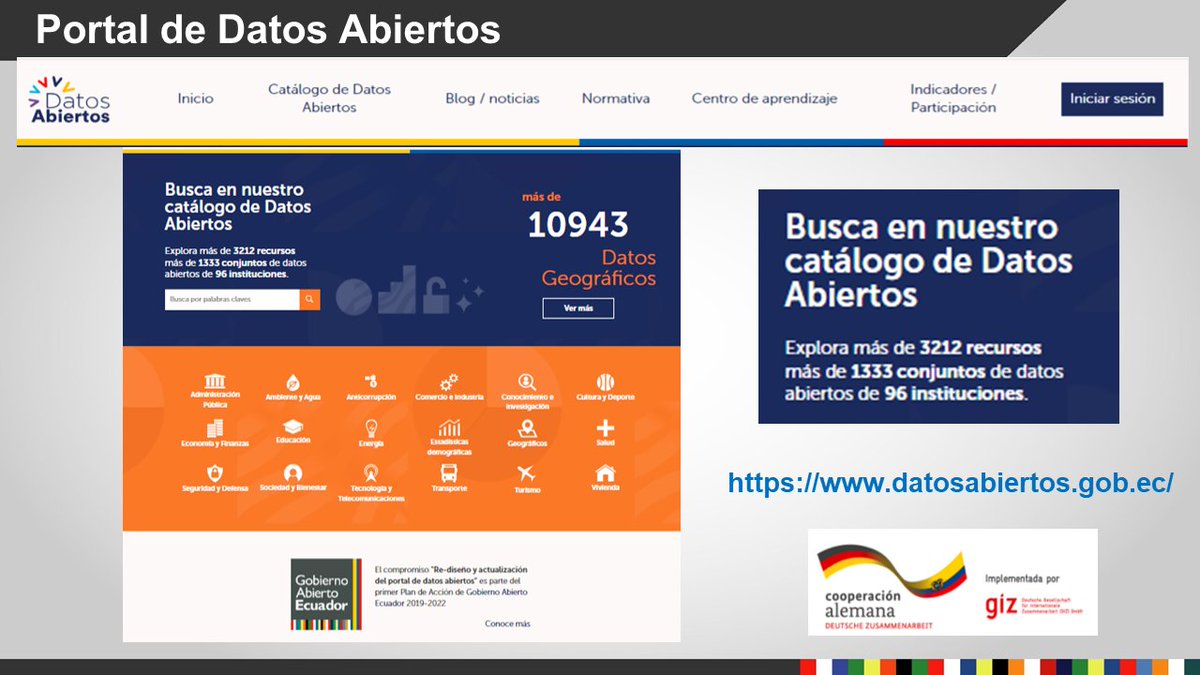Open the datosabiertos.gob.ec URL link
Image resolution: width=1200 pixels, height=675 pixels.
pos(950,484)
